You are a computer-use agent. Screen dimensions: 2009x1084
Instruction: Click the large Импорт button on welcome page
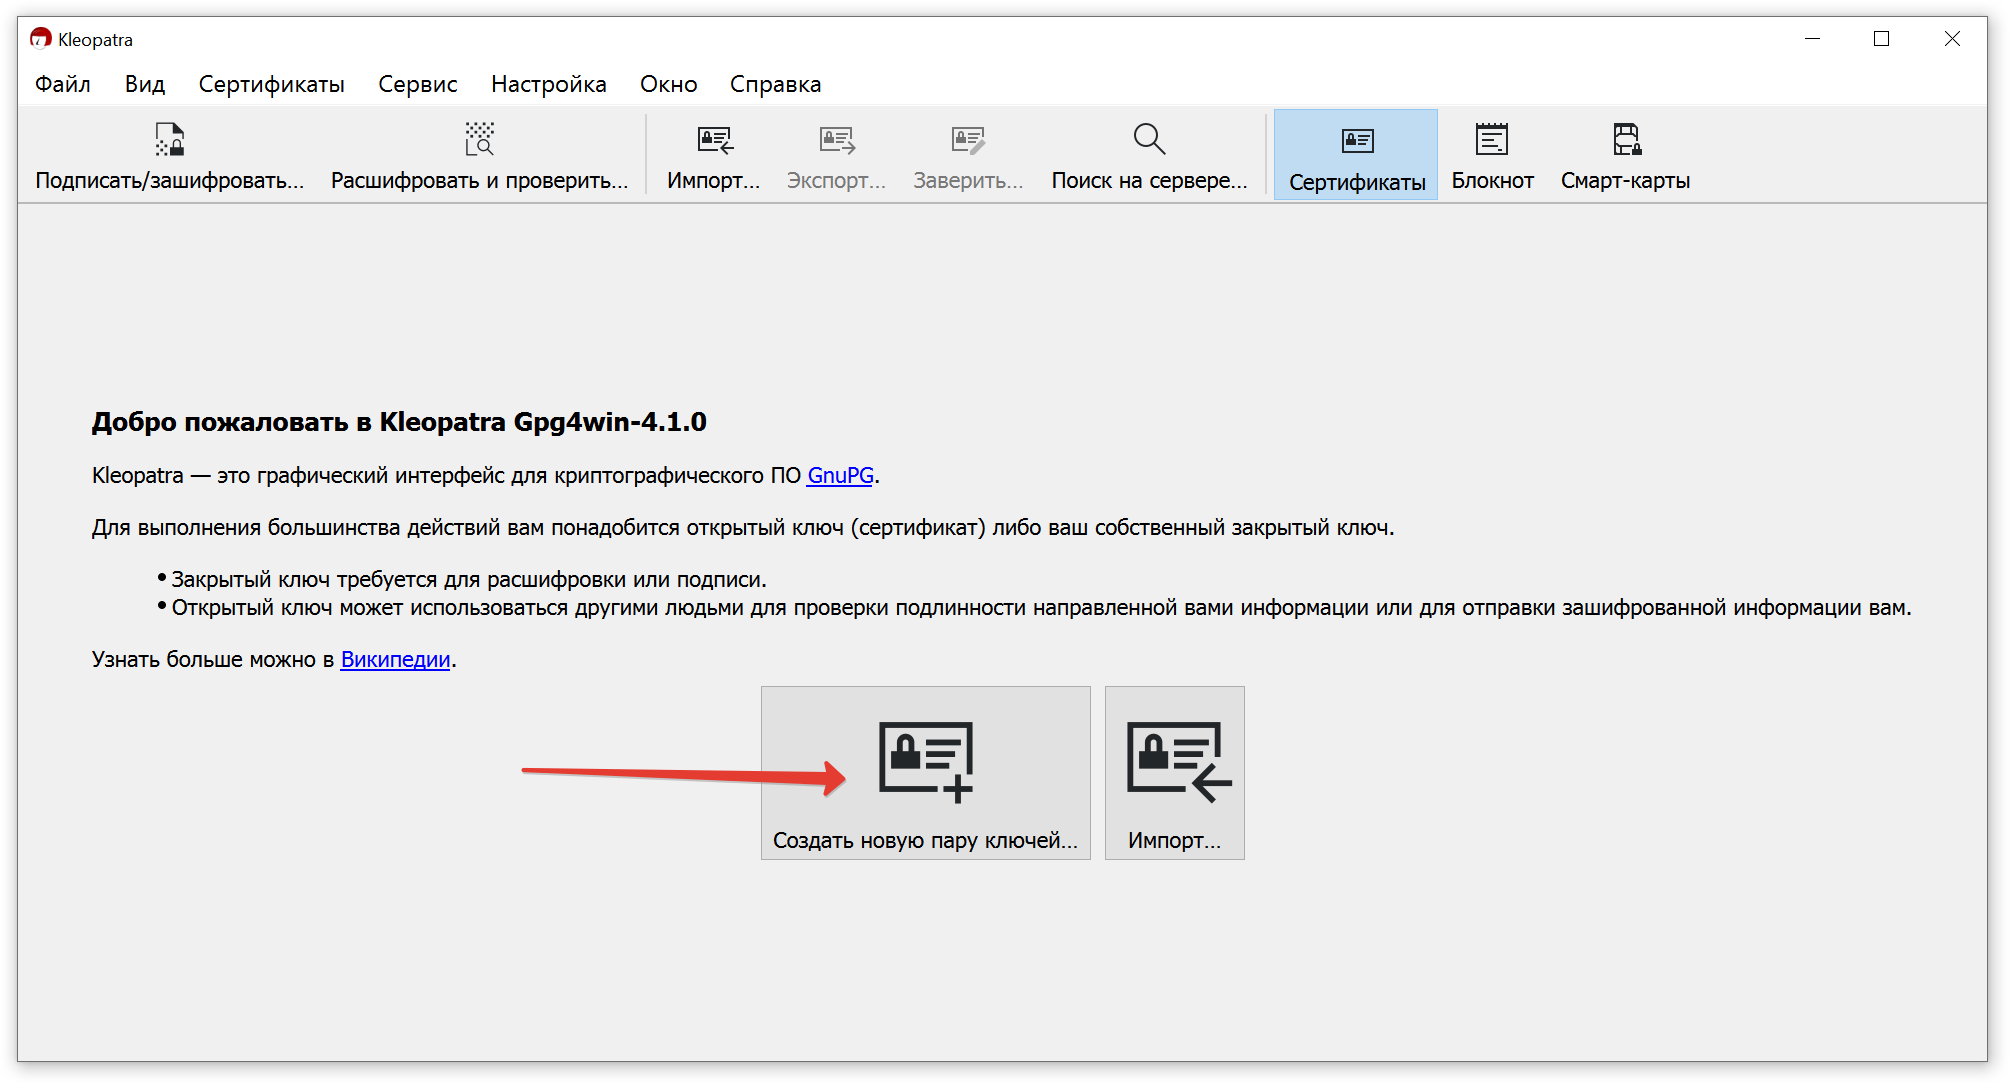point(1175,773)
